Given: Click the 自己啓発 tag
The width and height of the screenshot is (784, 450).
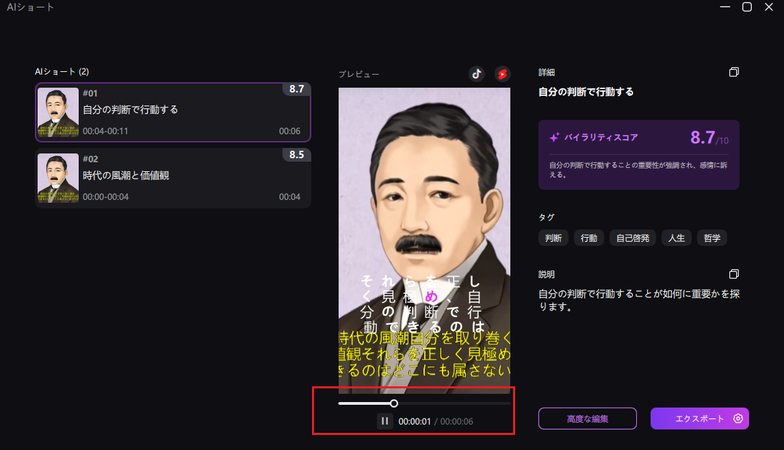Looking at the screenshot, I should 632,238.
